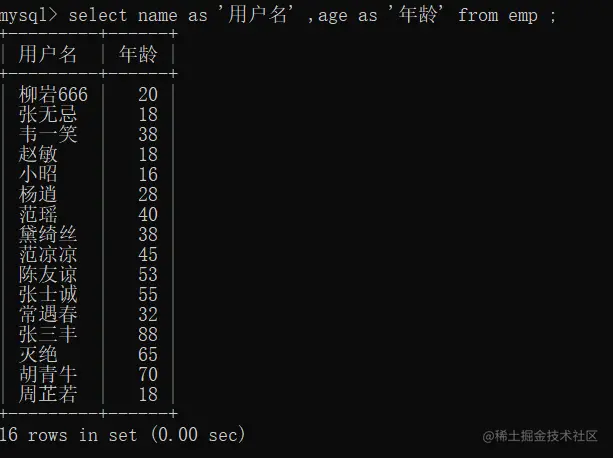Viewport: 613px width, 458px height.
Task: Click the name 周芷若 in the last row
Action: [x=48, y=395]
